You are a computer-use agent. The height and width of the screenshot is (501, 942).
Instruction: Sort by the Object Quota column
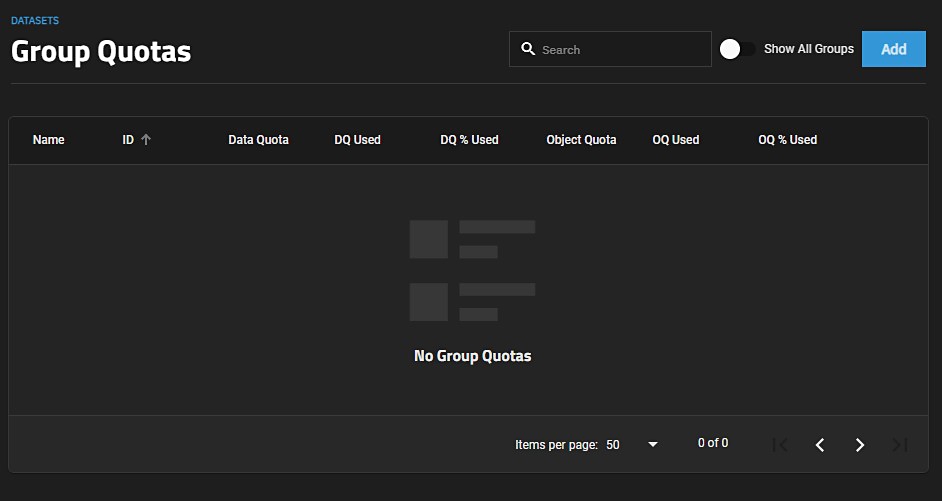coord(581,140)
